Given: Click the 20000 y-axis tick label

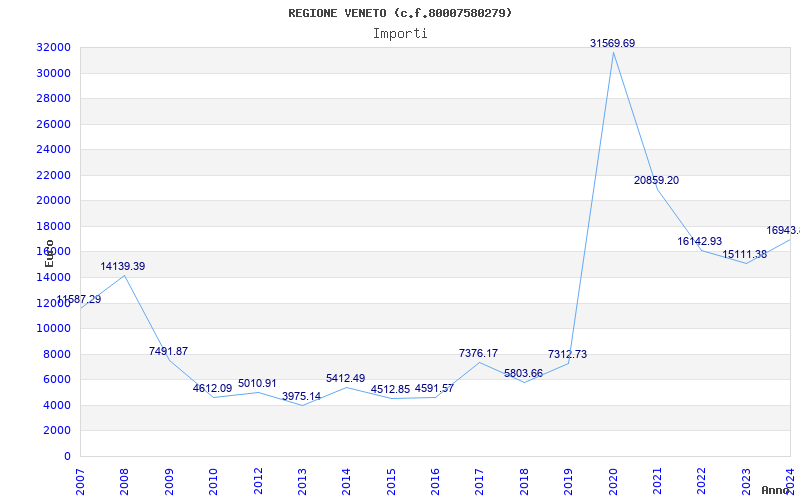Looking at the screenshot, I should pyautogui.click(x=53, y=201).
